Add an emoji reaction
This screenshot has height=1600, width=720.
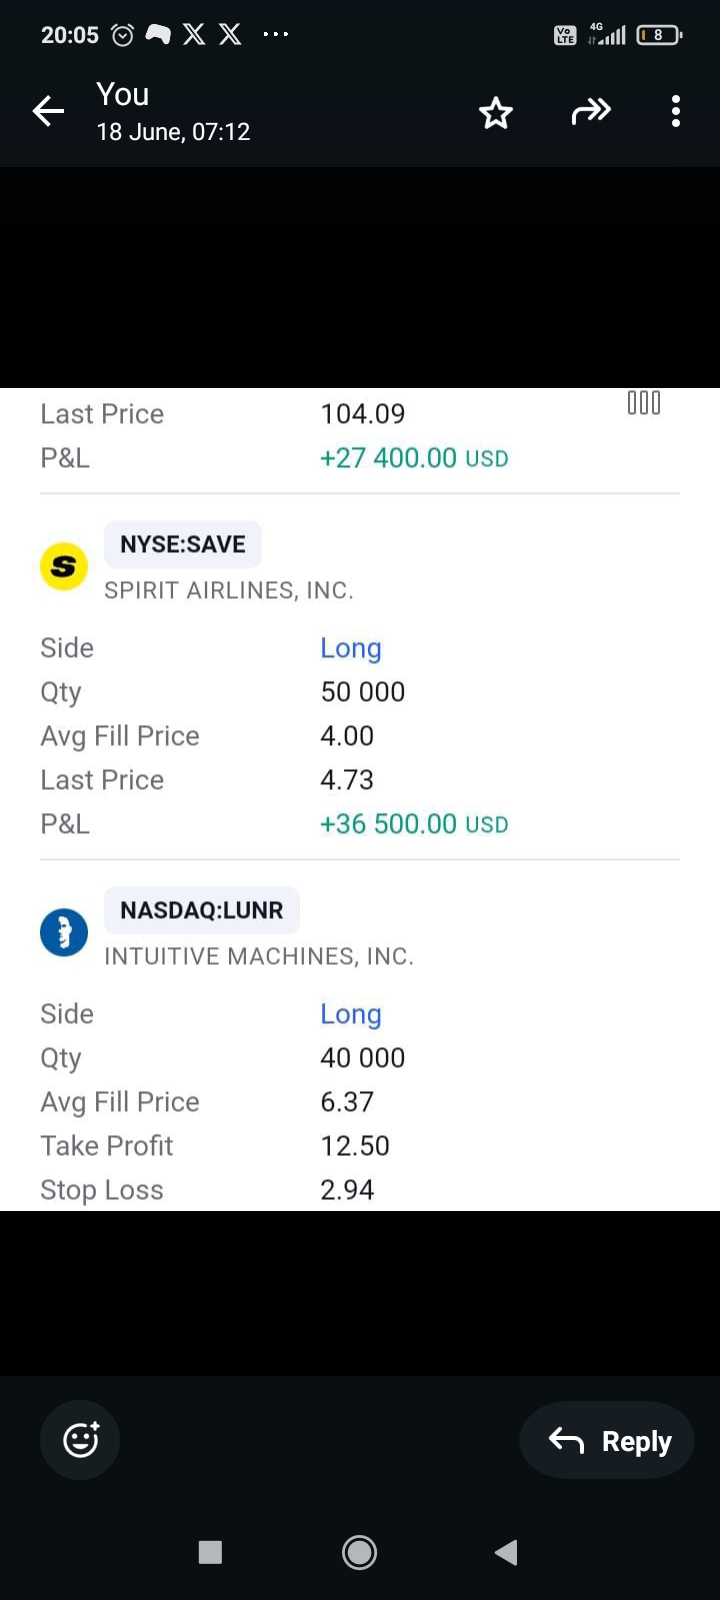coord(80,1440)
